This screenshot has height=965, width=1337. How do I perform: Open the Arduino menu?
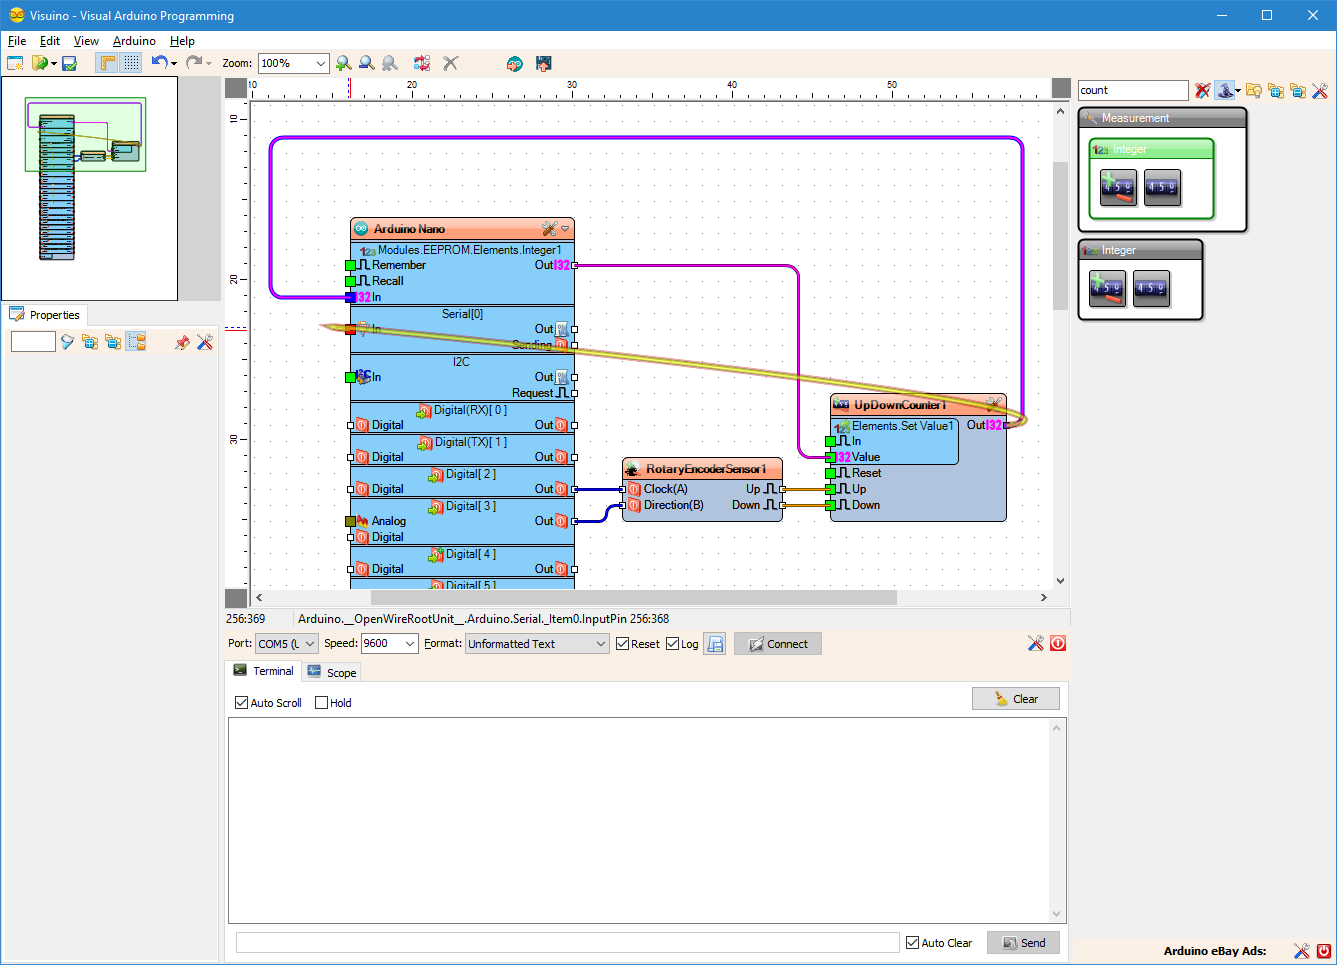(x=134, y=41)
